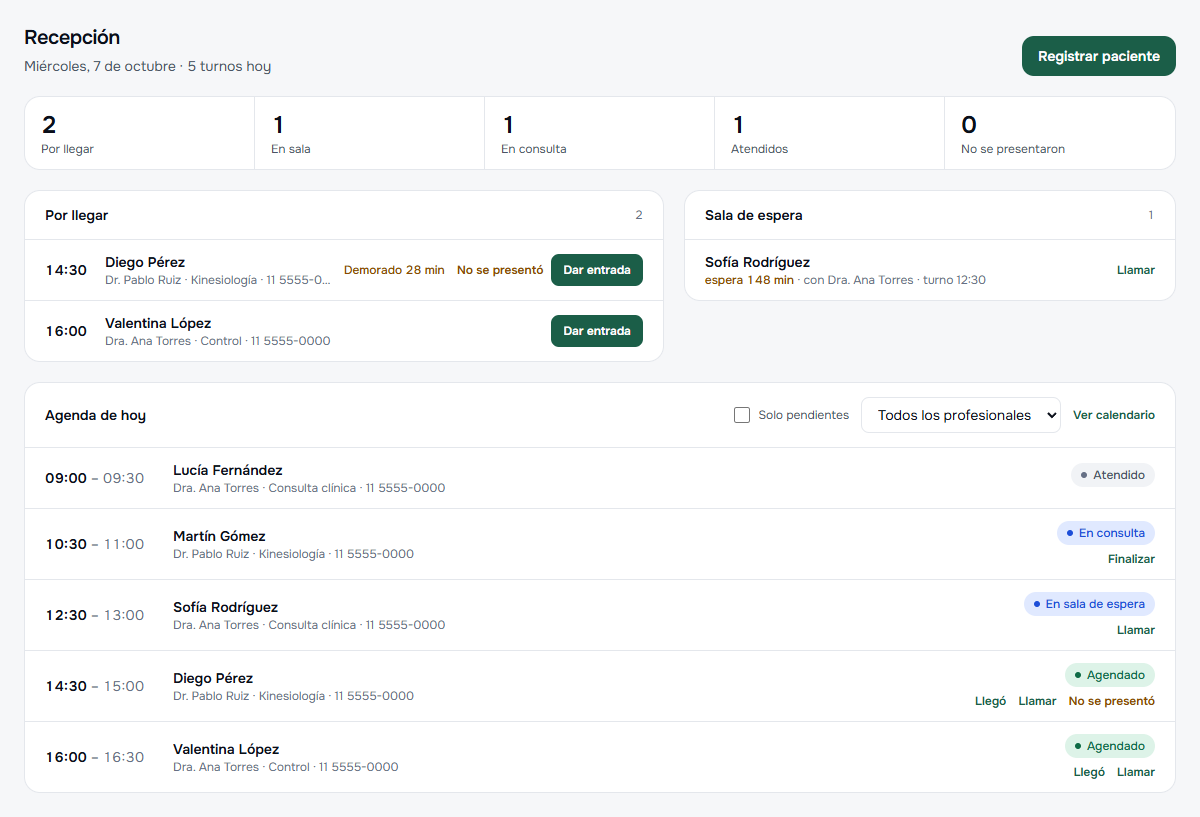
Task: Open the Todos los profesionales dropdown
Action: point(960,415)
